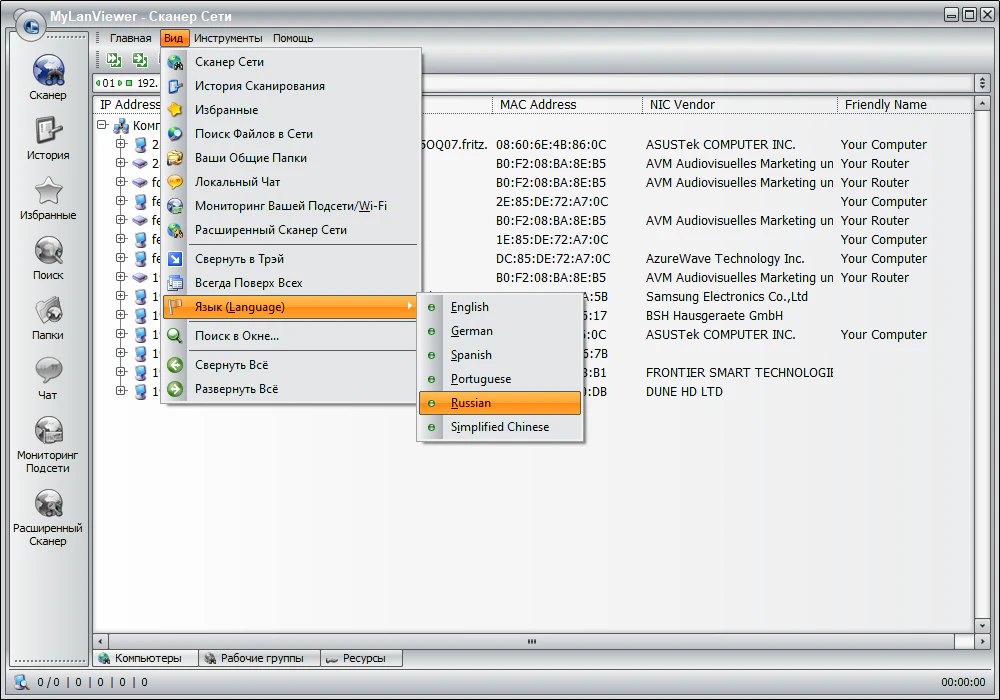1000x700 pixels.
Task: Collapse the root computers tree node
Action: click(103, 126)
